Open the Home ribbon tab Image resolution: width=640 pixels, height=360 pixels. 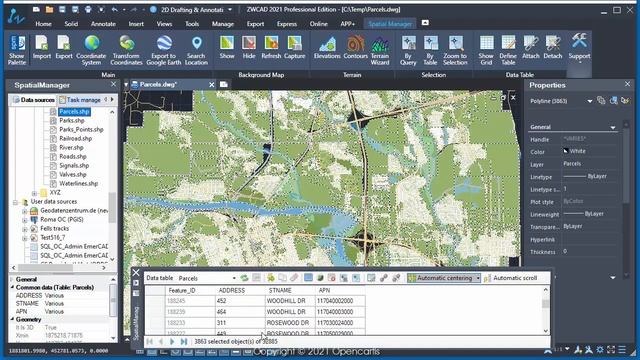pos(43,24)
